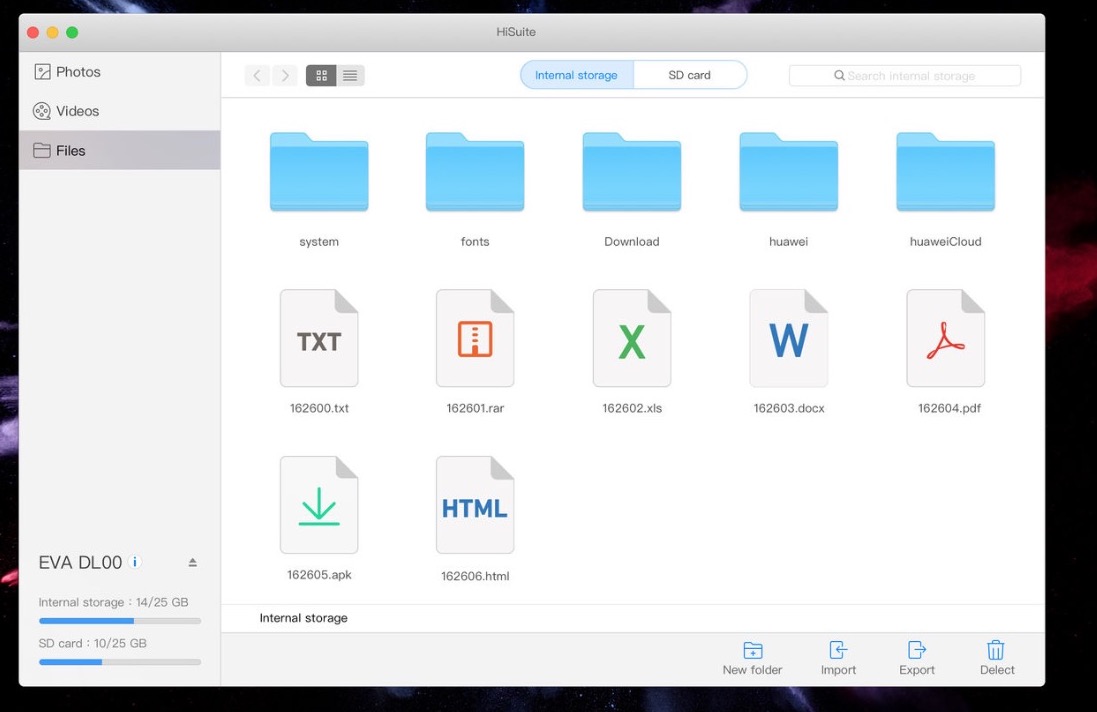Select the 162602.xls spreadsheet icon
Viewport: 1097px width, 712px height.
pos(632,338)
